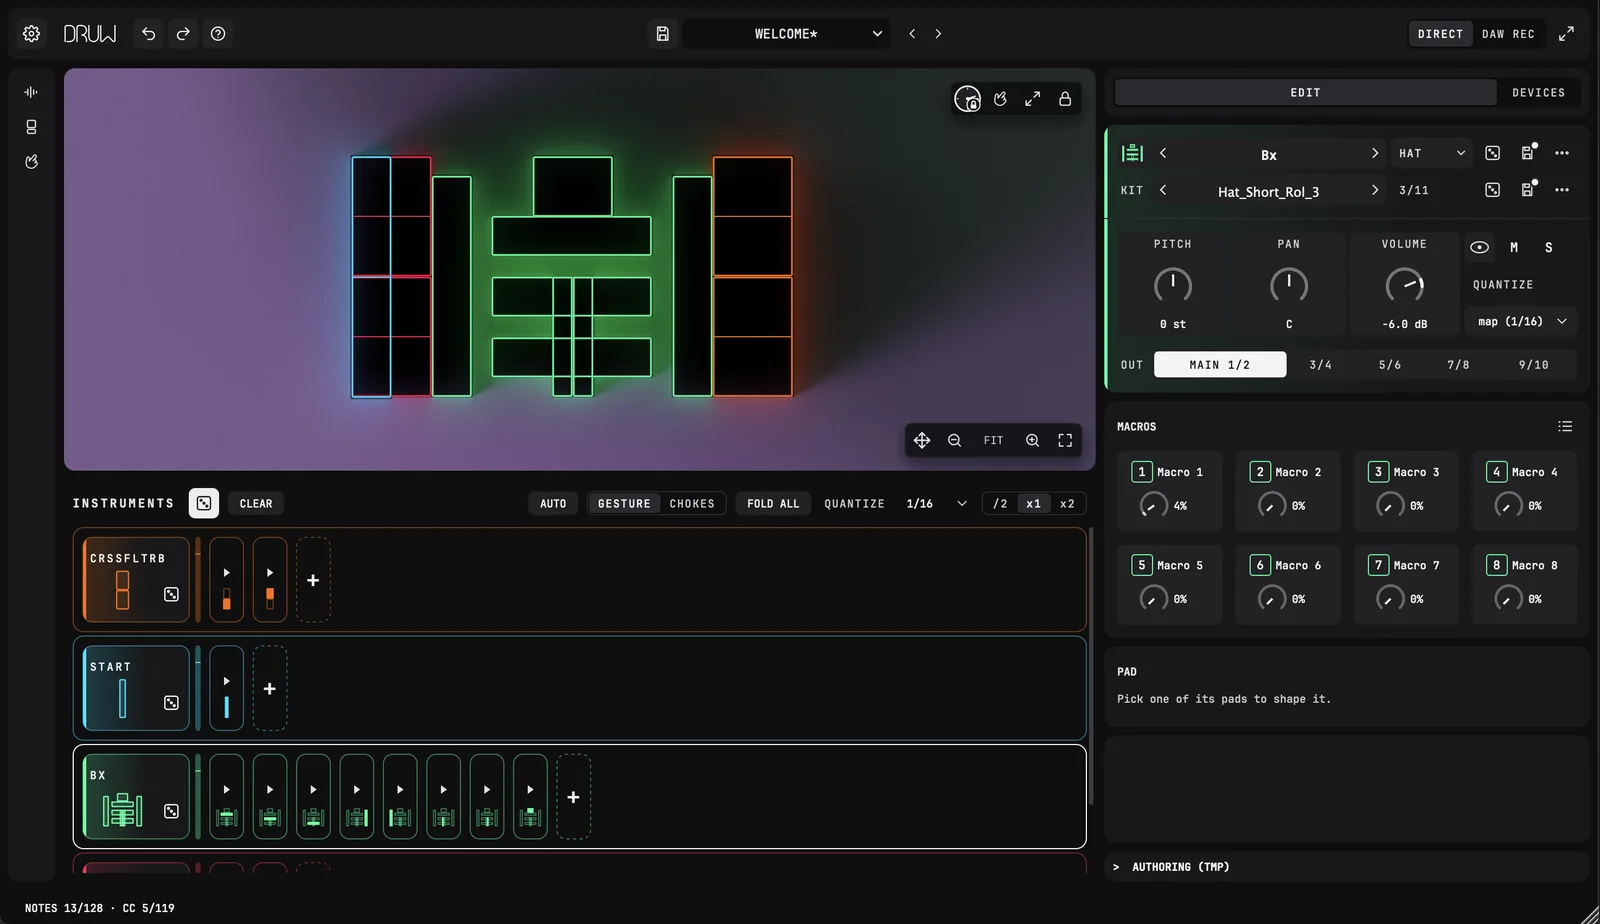
Task: Lock the canvas with padlock icon
Action: click(1065, 99)
